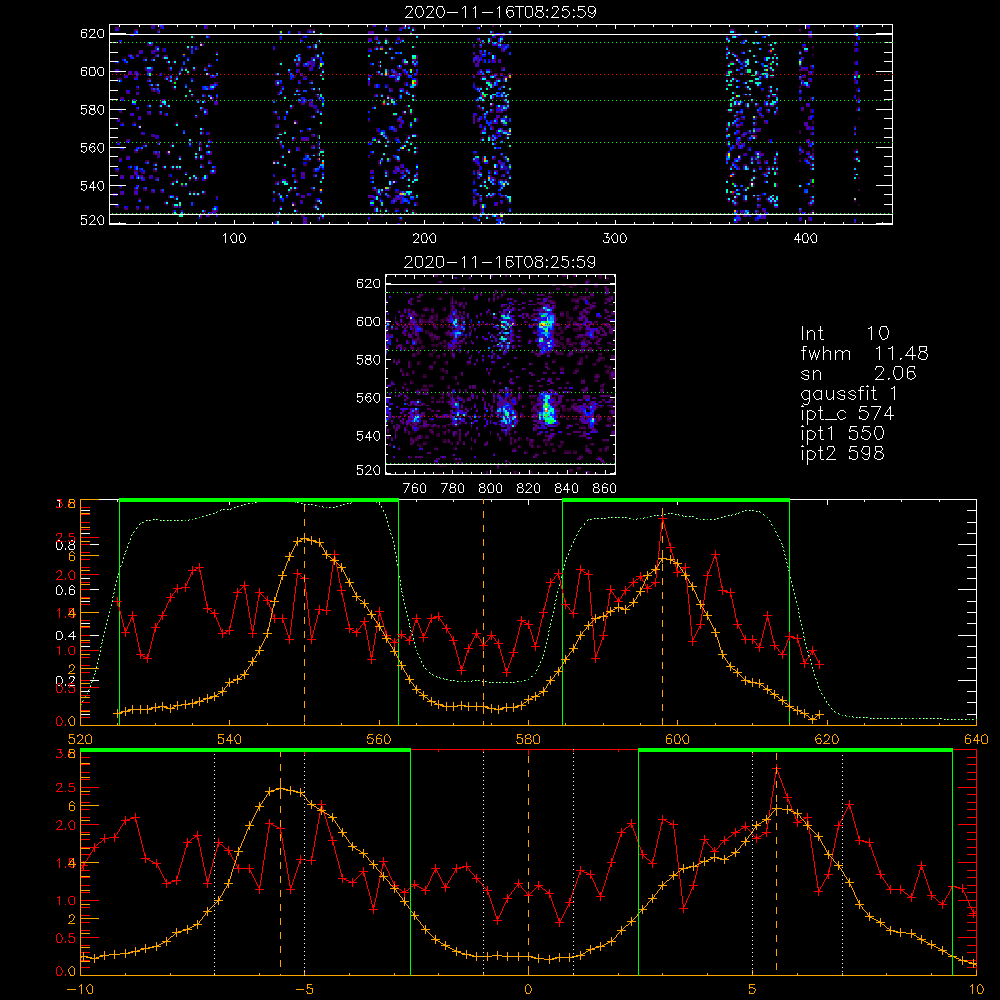1000x1000 pixels.
Task: Click the brightest upper blob in middle image
Action: 545,327
